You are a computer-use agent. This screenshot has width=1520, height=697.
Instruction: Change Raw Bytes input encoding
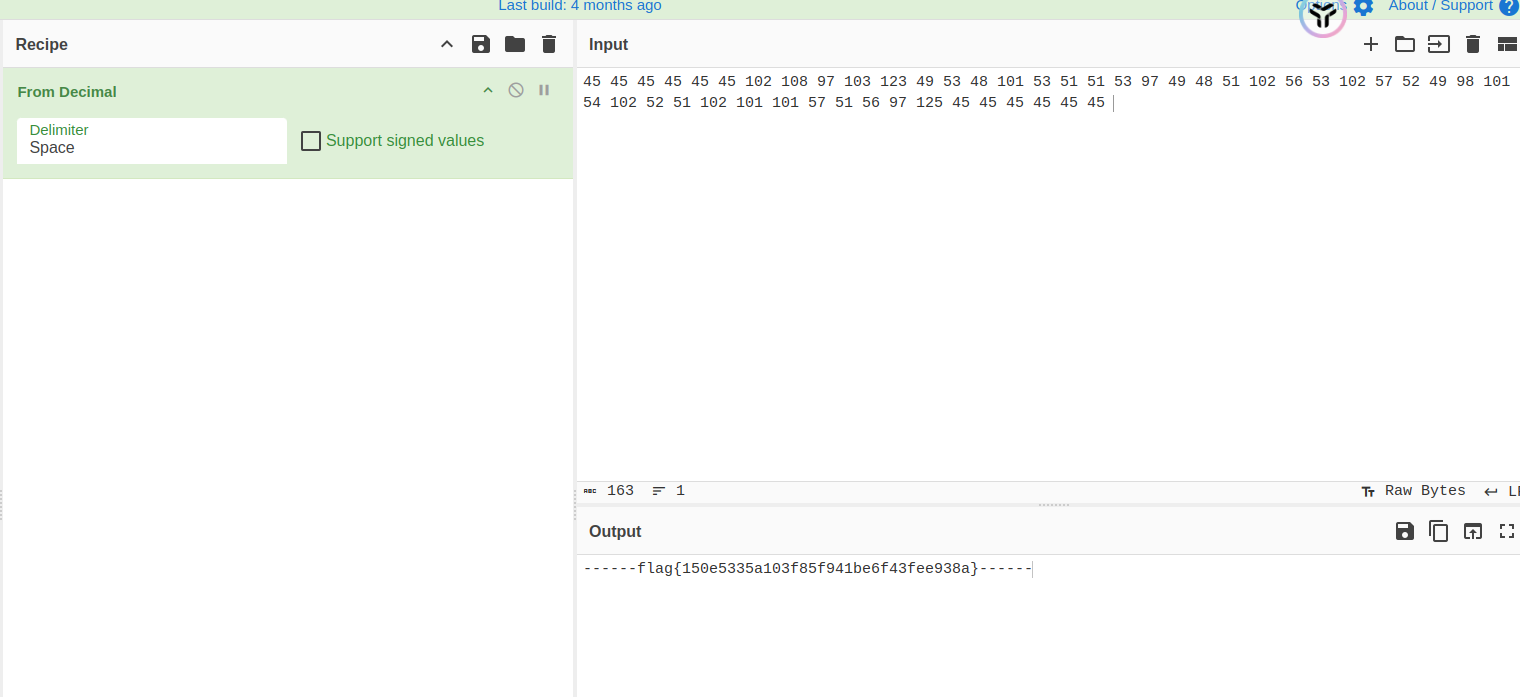click(x=1414, y=491)
